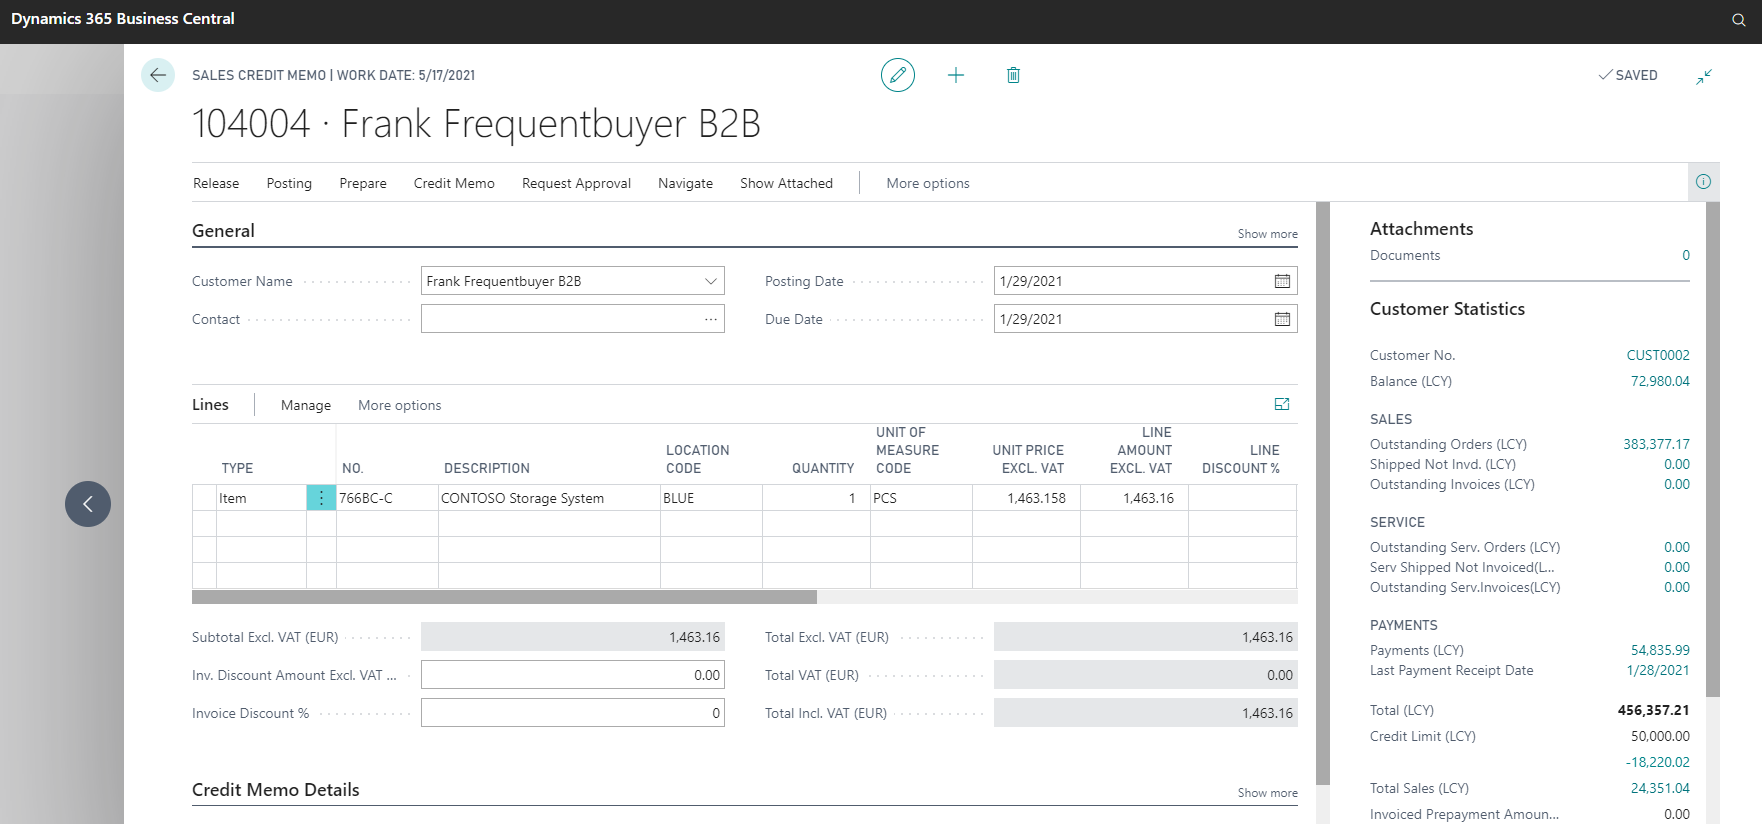Go back using the round arrow button
Screen dimensions: 1762x824
click(x=158, y=75)
